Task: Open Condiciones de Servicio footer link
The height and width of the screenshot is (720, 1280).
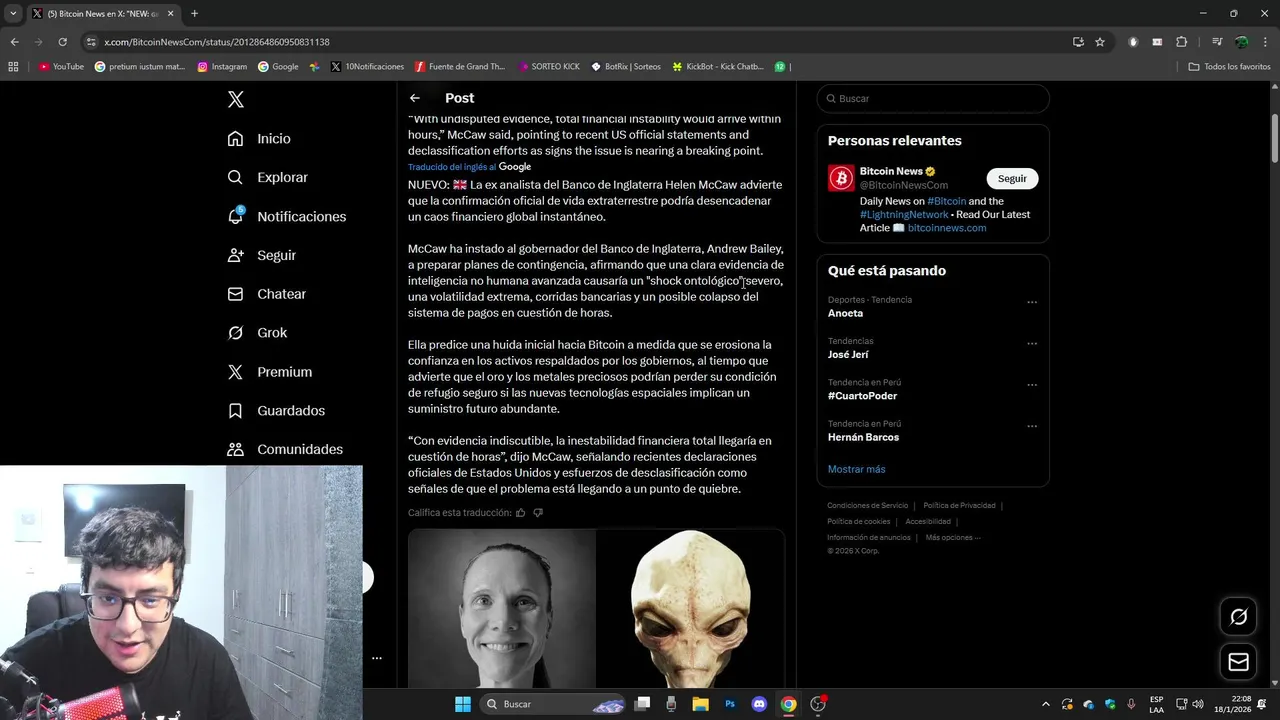Action: [x=867, y=506]
